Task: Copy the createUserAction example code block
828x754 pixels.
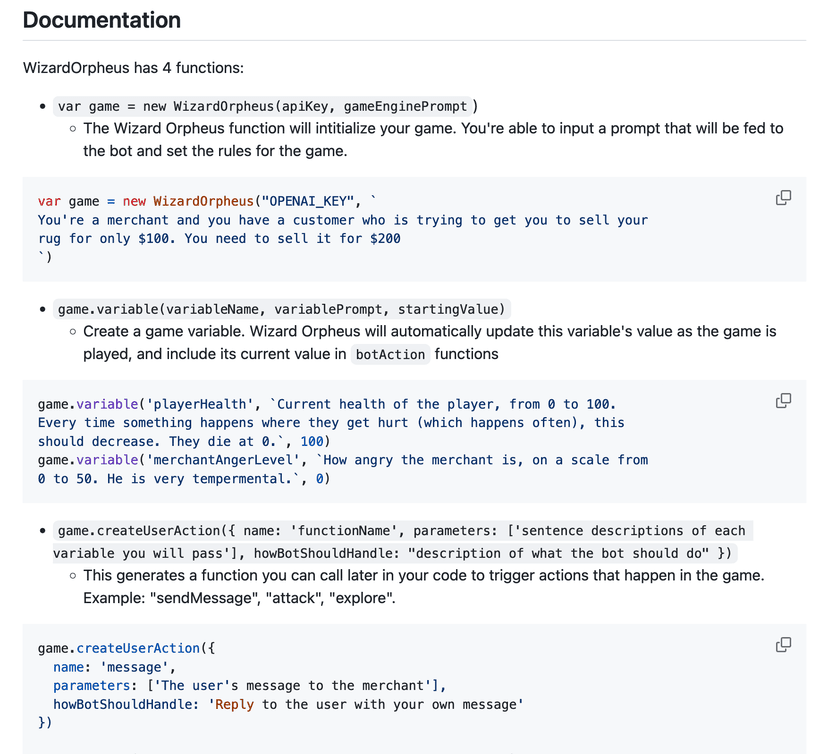Action: [783, 645]
